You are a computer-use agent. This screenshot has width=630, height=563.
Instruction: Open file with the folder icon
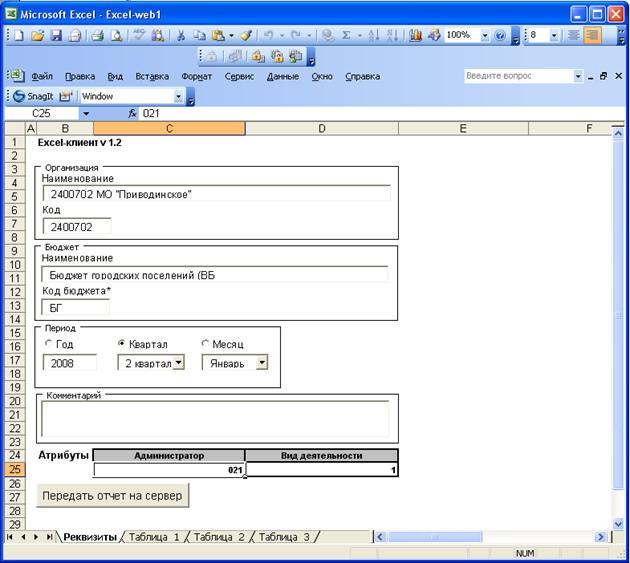pyautogui.click(x=38, y=35)
